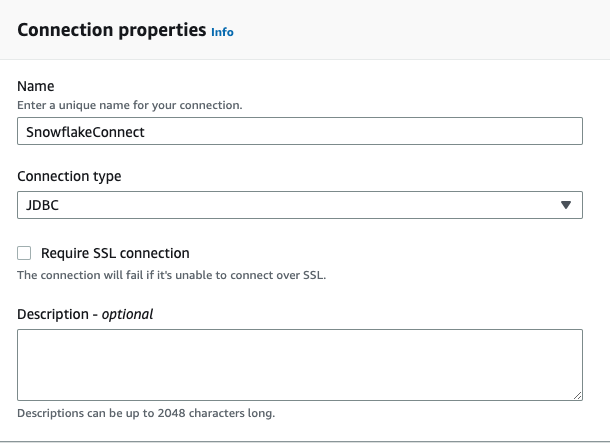Click the Description box resize handle
Screen dimensions: 610x443
coord(577,396)
